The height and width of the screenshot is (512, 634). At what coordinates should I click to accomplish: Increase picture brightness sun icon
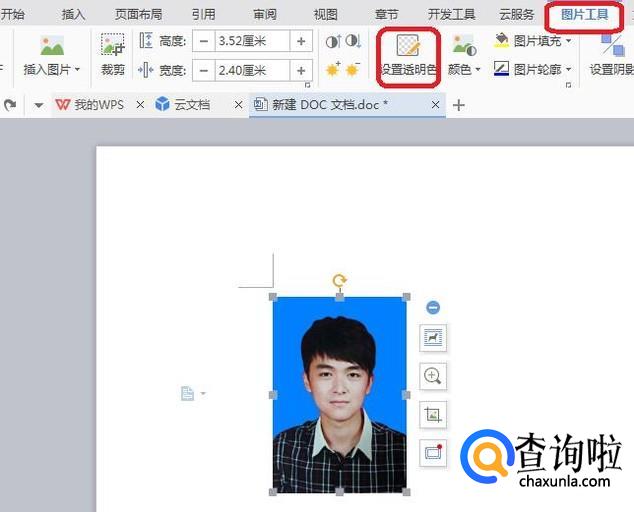333,70
